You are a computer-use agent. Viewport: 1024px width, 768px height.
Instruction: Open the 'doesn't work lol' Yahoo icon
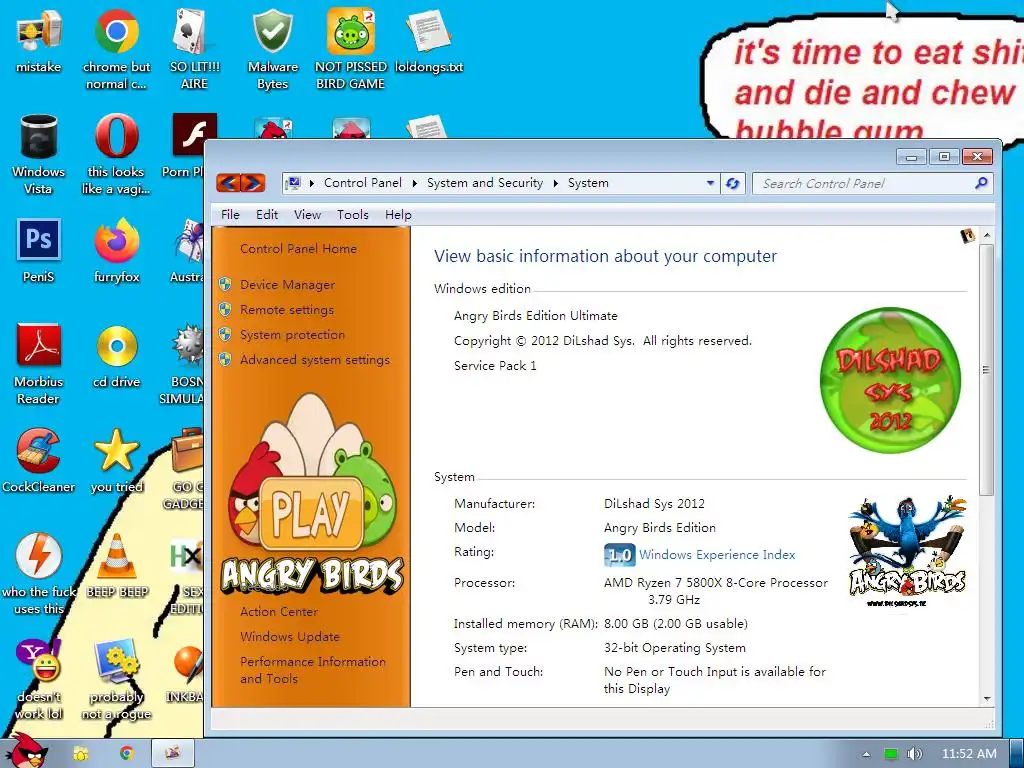[x=39, y=679]
